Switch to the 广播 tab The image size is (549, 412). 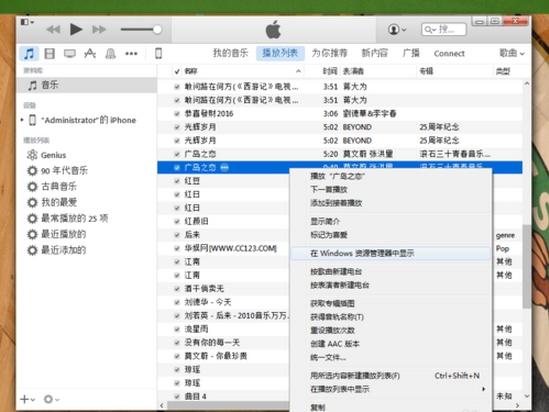tap(411, 53)
